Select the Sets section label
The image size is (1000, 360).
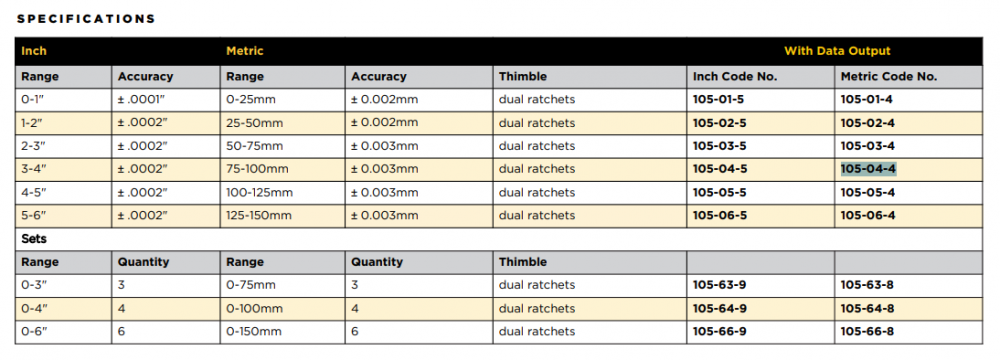[34, 239]
